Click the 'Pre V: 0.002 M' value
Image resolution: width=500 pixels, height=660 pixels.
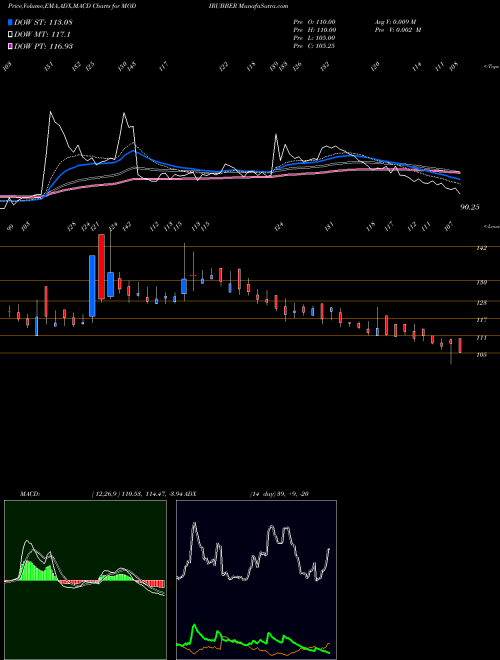tap(398, 30)
